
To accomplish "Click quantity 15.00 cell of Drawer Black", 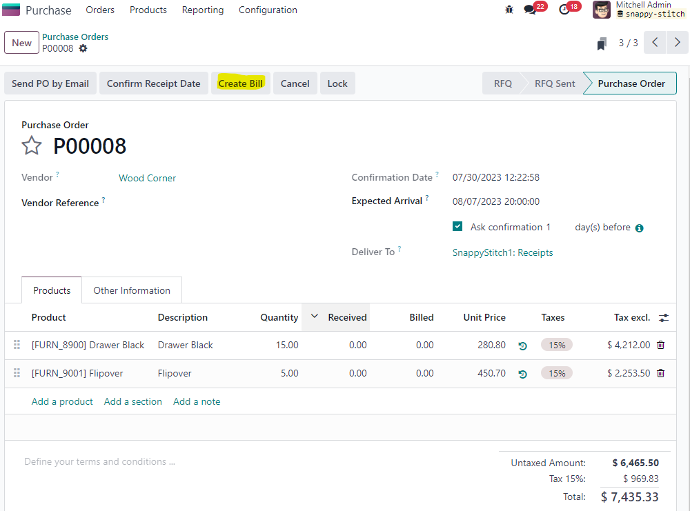I will (287, 345).
